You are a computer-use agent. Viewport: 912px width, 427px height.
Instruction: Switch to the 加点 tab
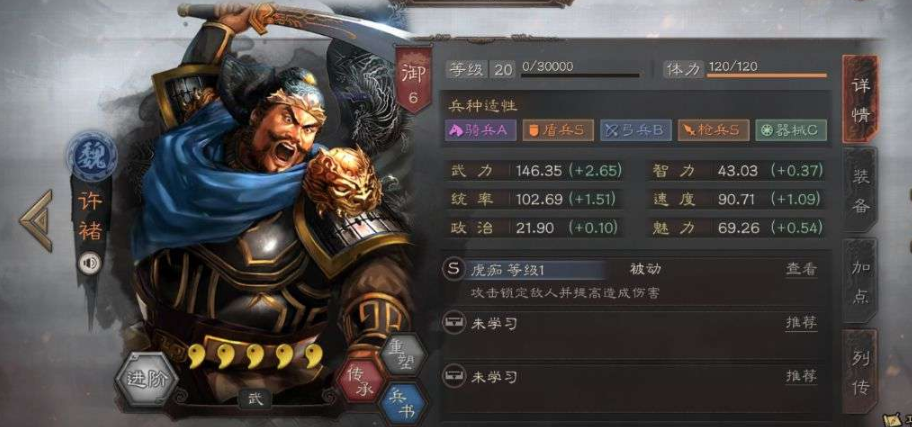[x=861, y=280]
